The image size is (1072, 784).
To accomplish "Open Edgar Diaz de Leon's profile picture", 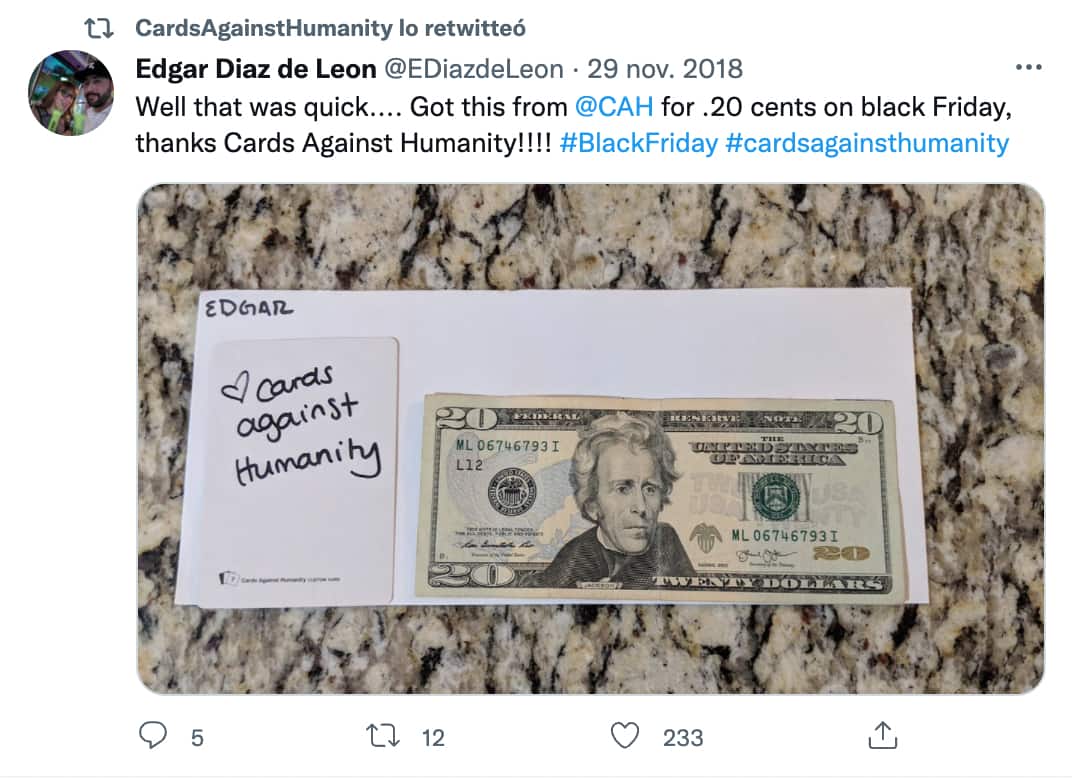I will point(71,93).
